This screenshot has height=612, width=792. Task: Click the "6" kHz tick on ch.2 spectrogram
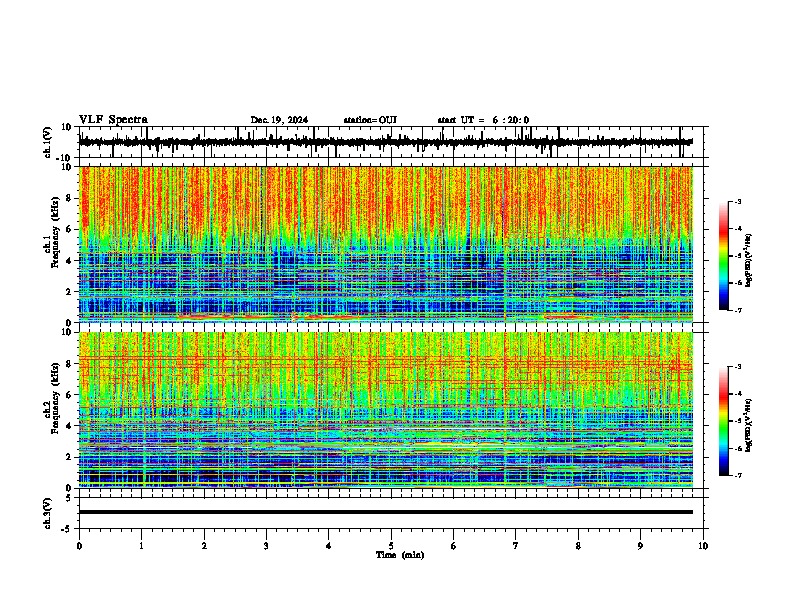69,395
